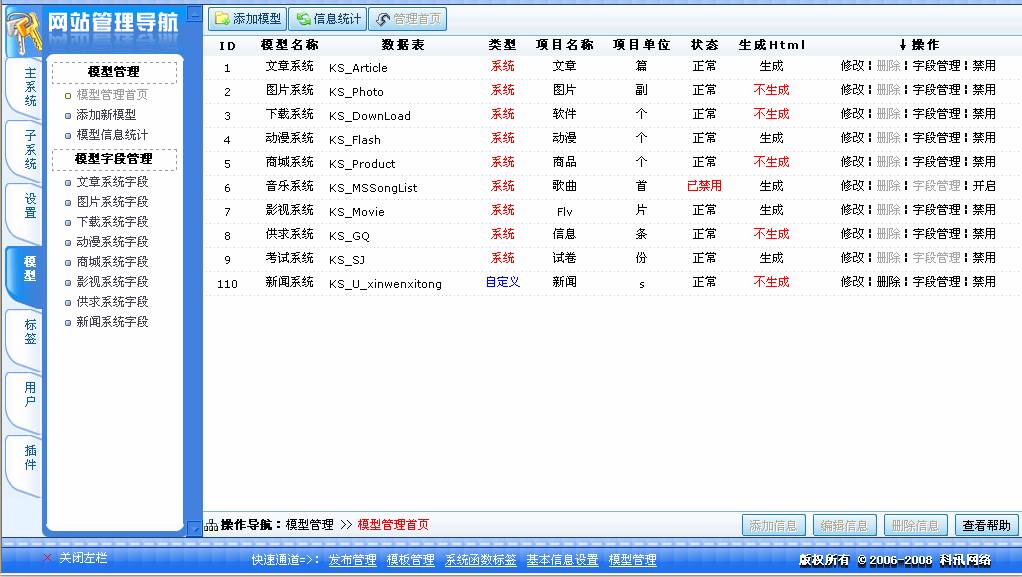Open 文章系统字段 in the sidebar

(112, 182)
